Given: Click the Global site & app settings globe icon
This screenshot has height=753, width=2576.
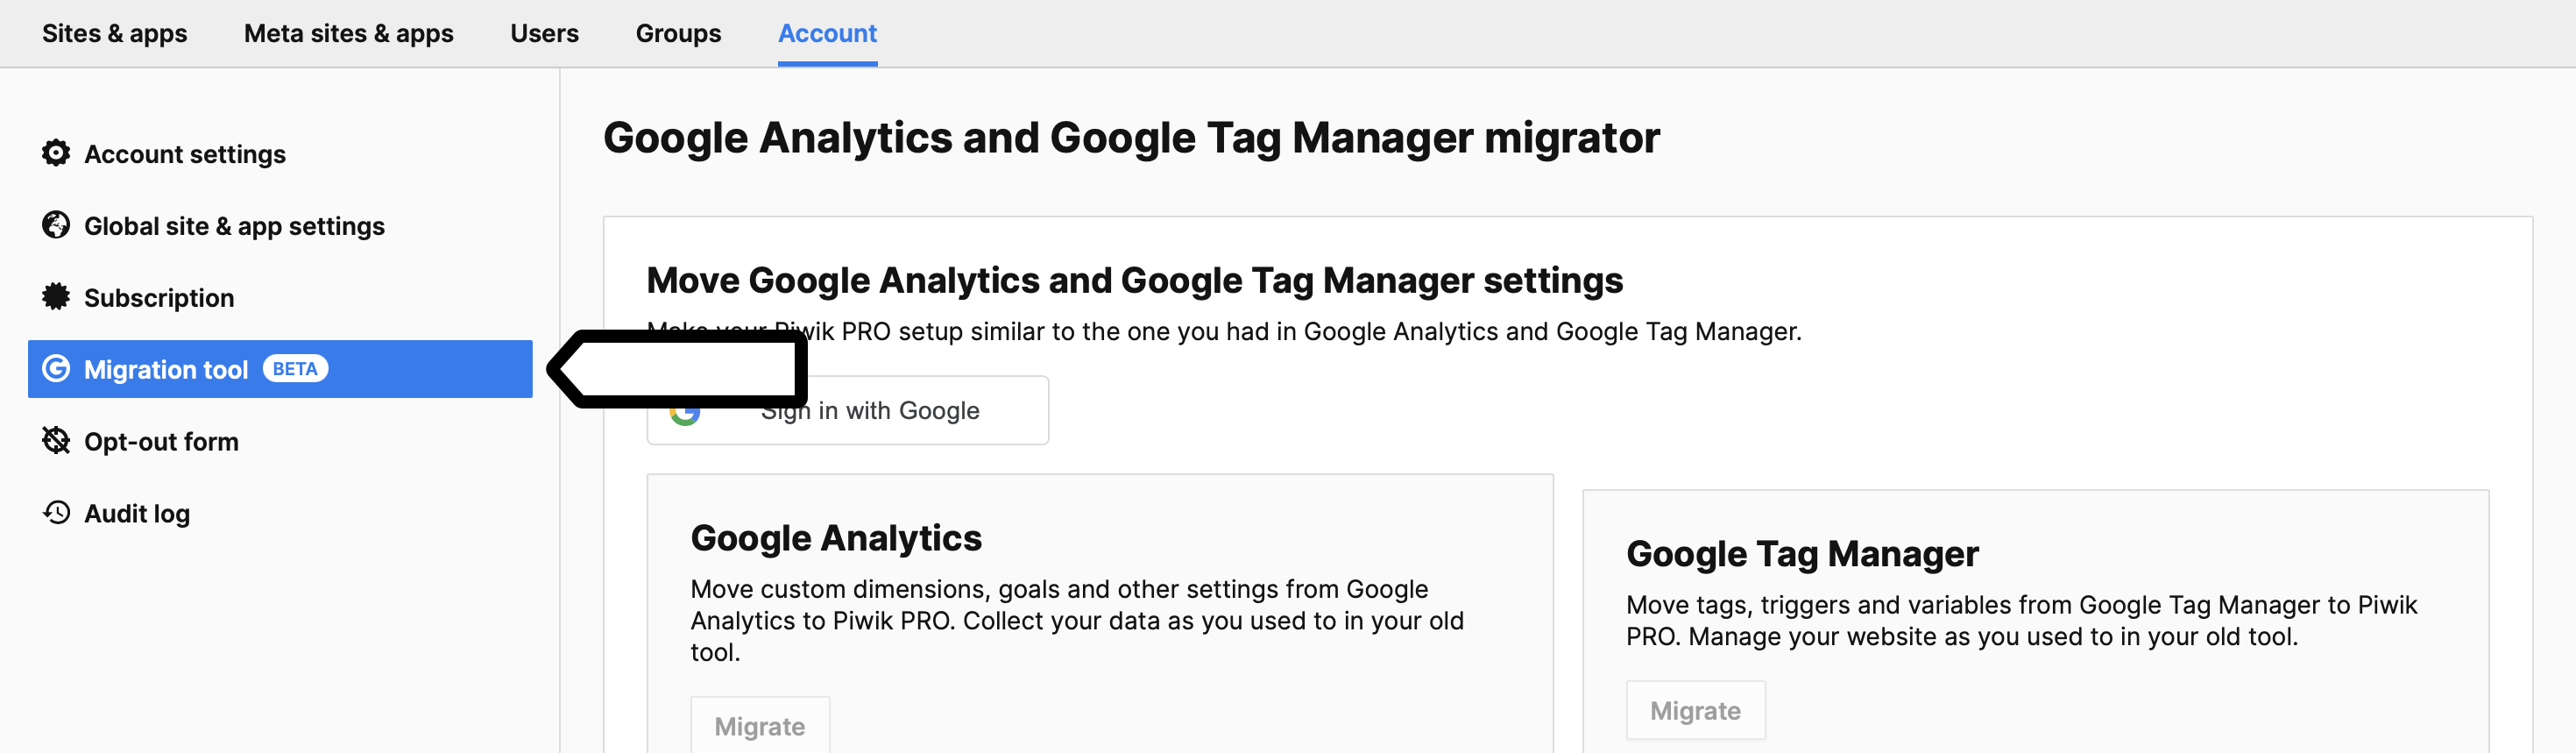Looking at the screenshot, I should pyautogui.click(x=56, y=225).
